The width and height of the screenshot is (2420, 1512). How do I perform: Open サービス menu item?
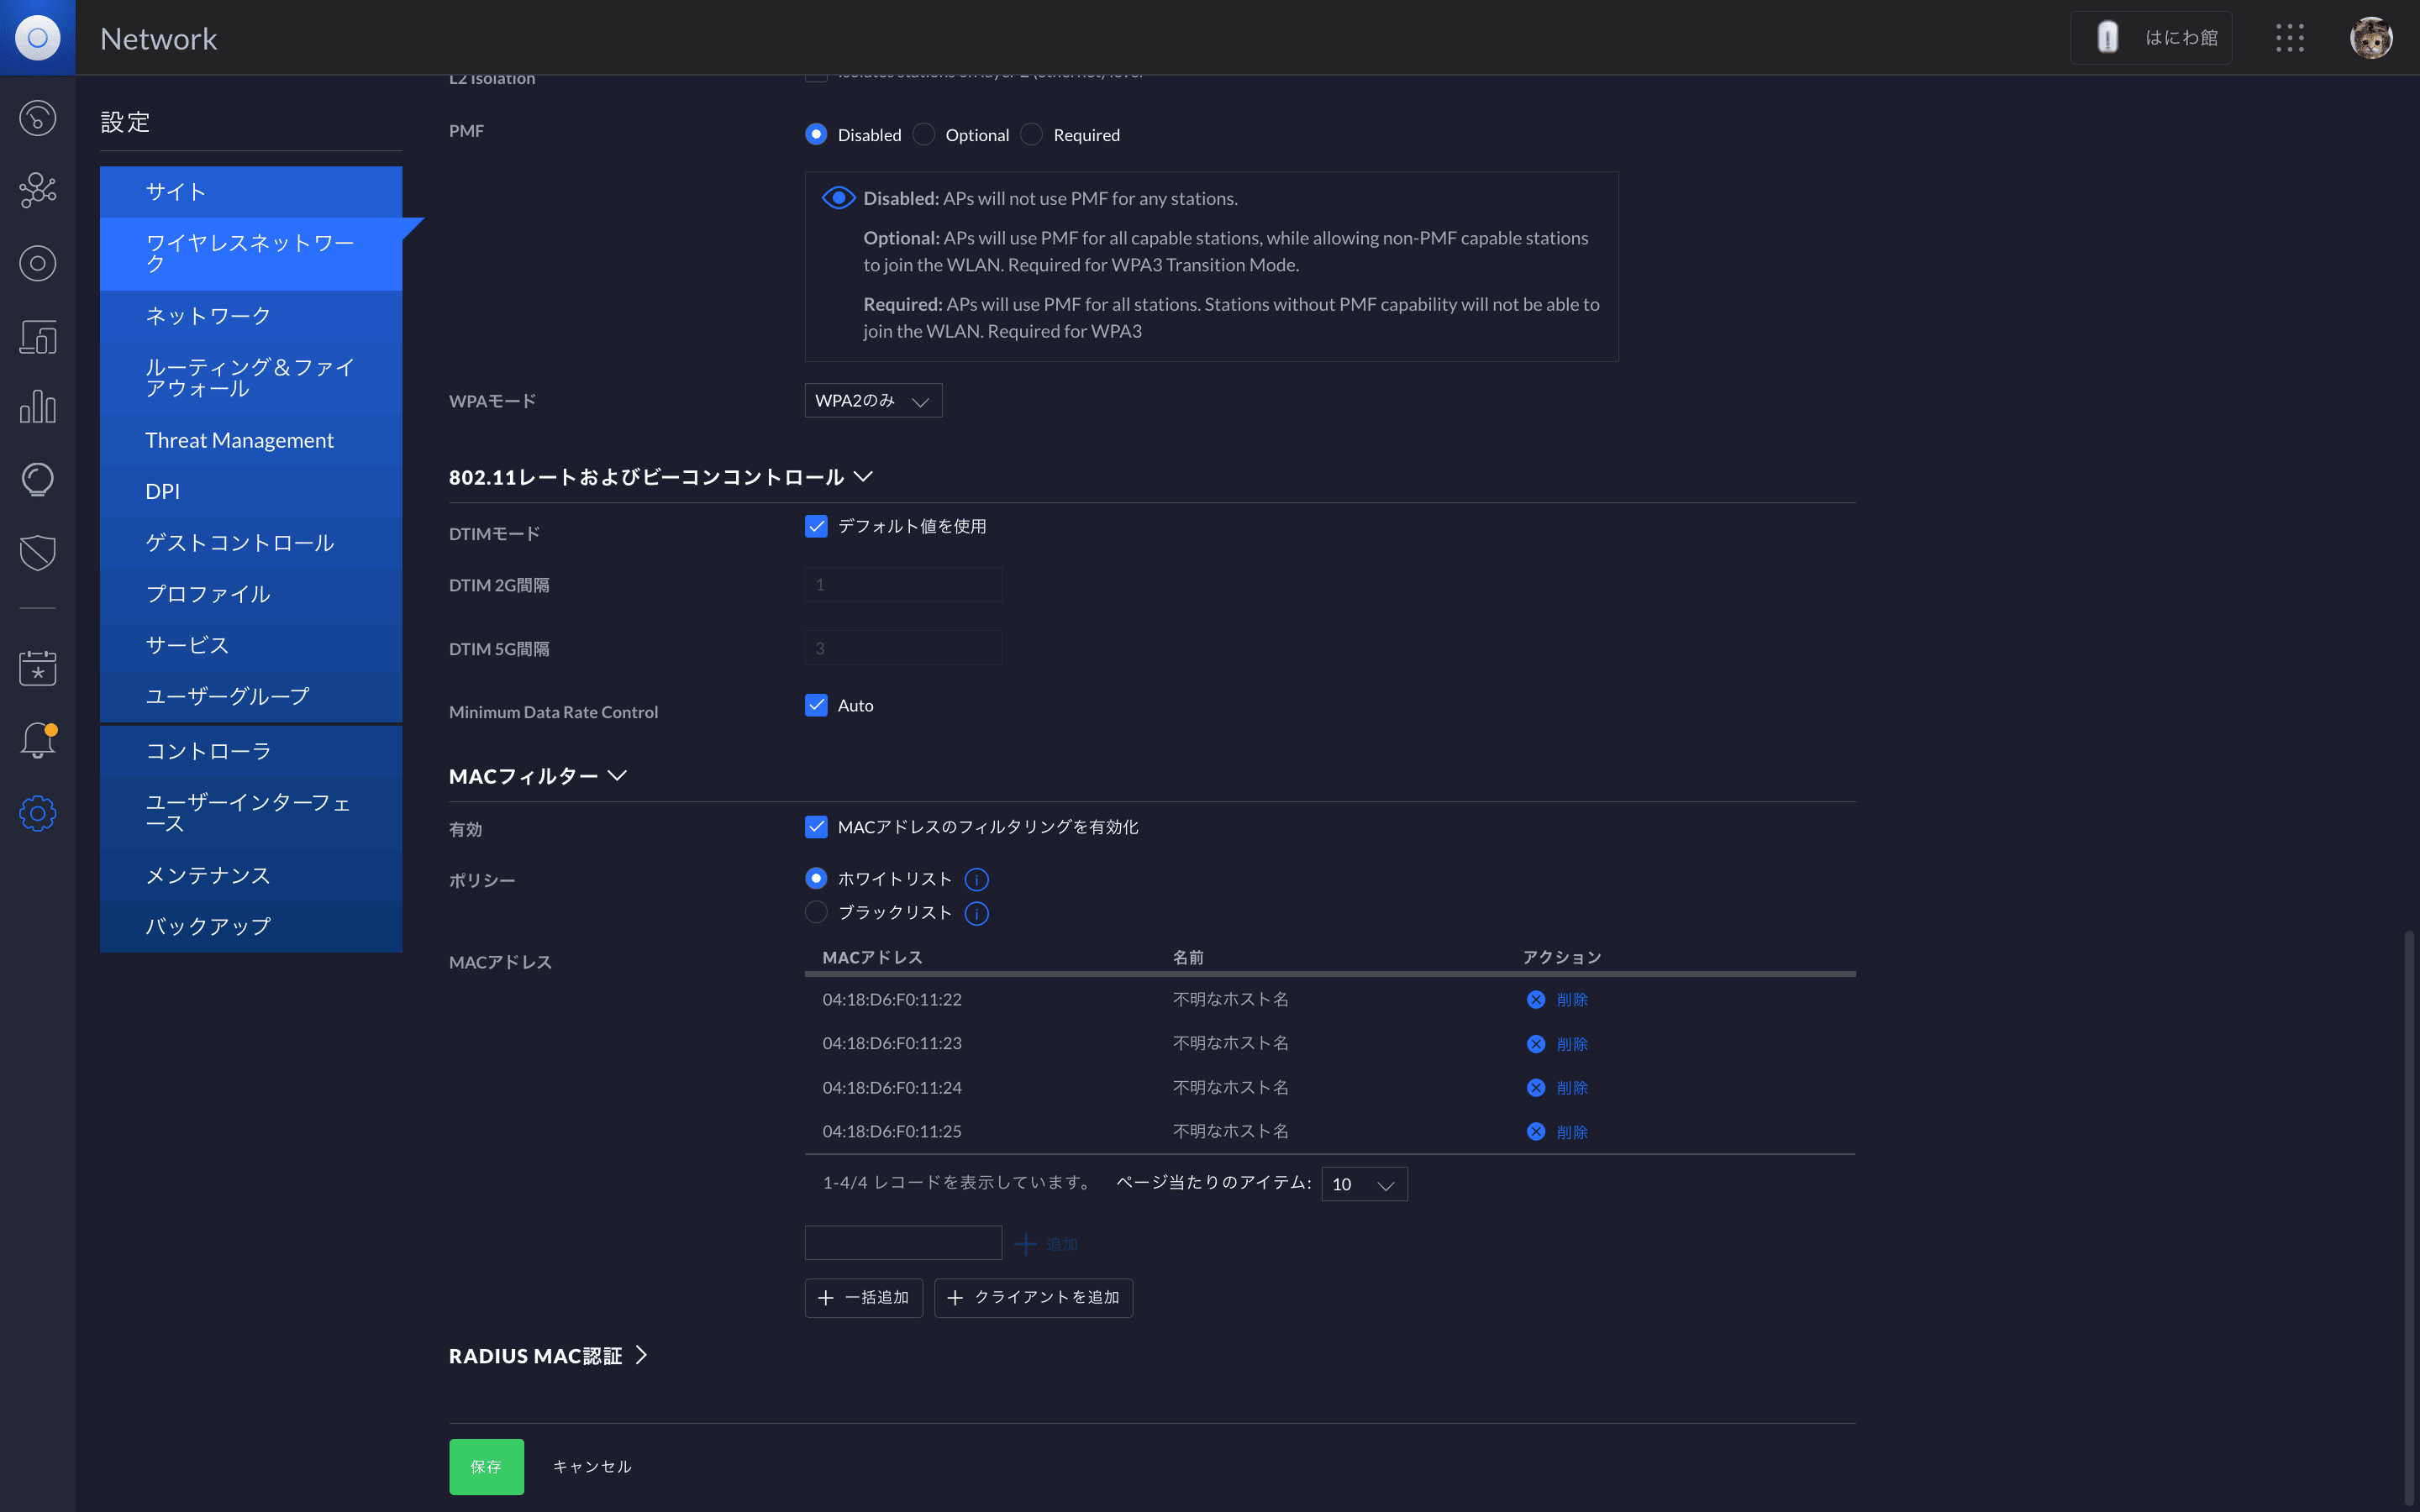[x=251, y=645]
